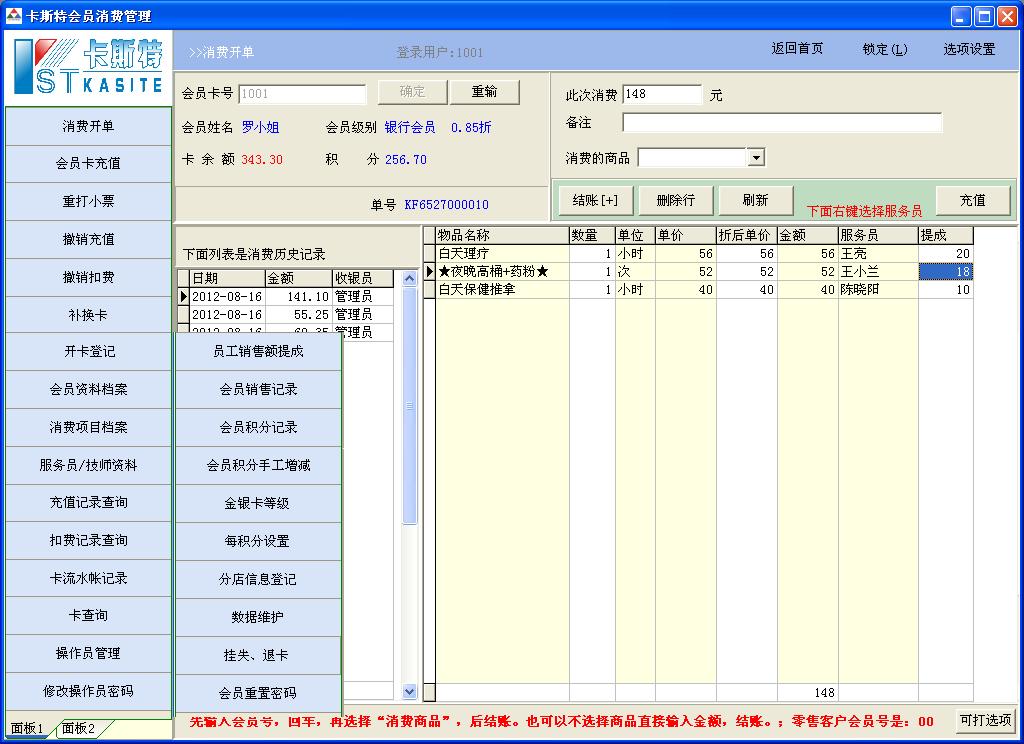Click 返回首页 in the top bar
This screenshot has height=744, width=1024.
tap(797, 49)
